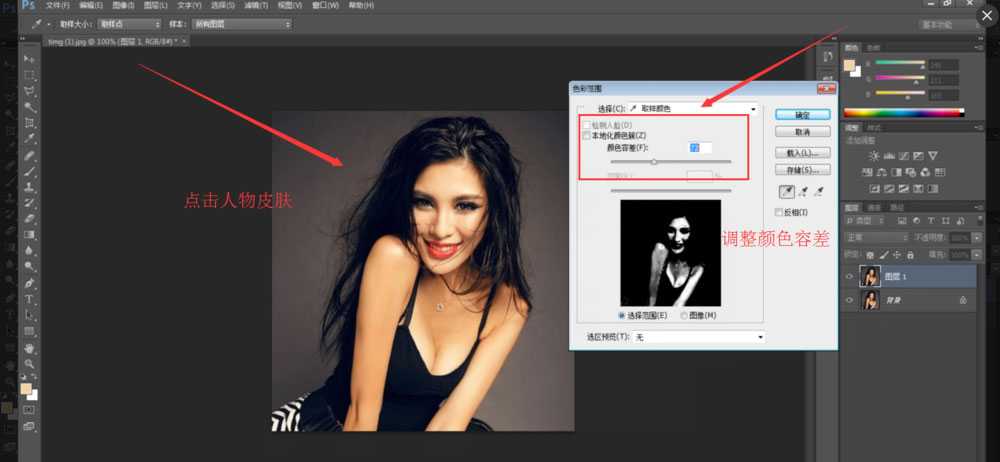Image resolution: width=1000 pixels, height=462 pixels.
Task: Hide the 背景 layer via eye icon
Action: 849,300
